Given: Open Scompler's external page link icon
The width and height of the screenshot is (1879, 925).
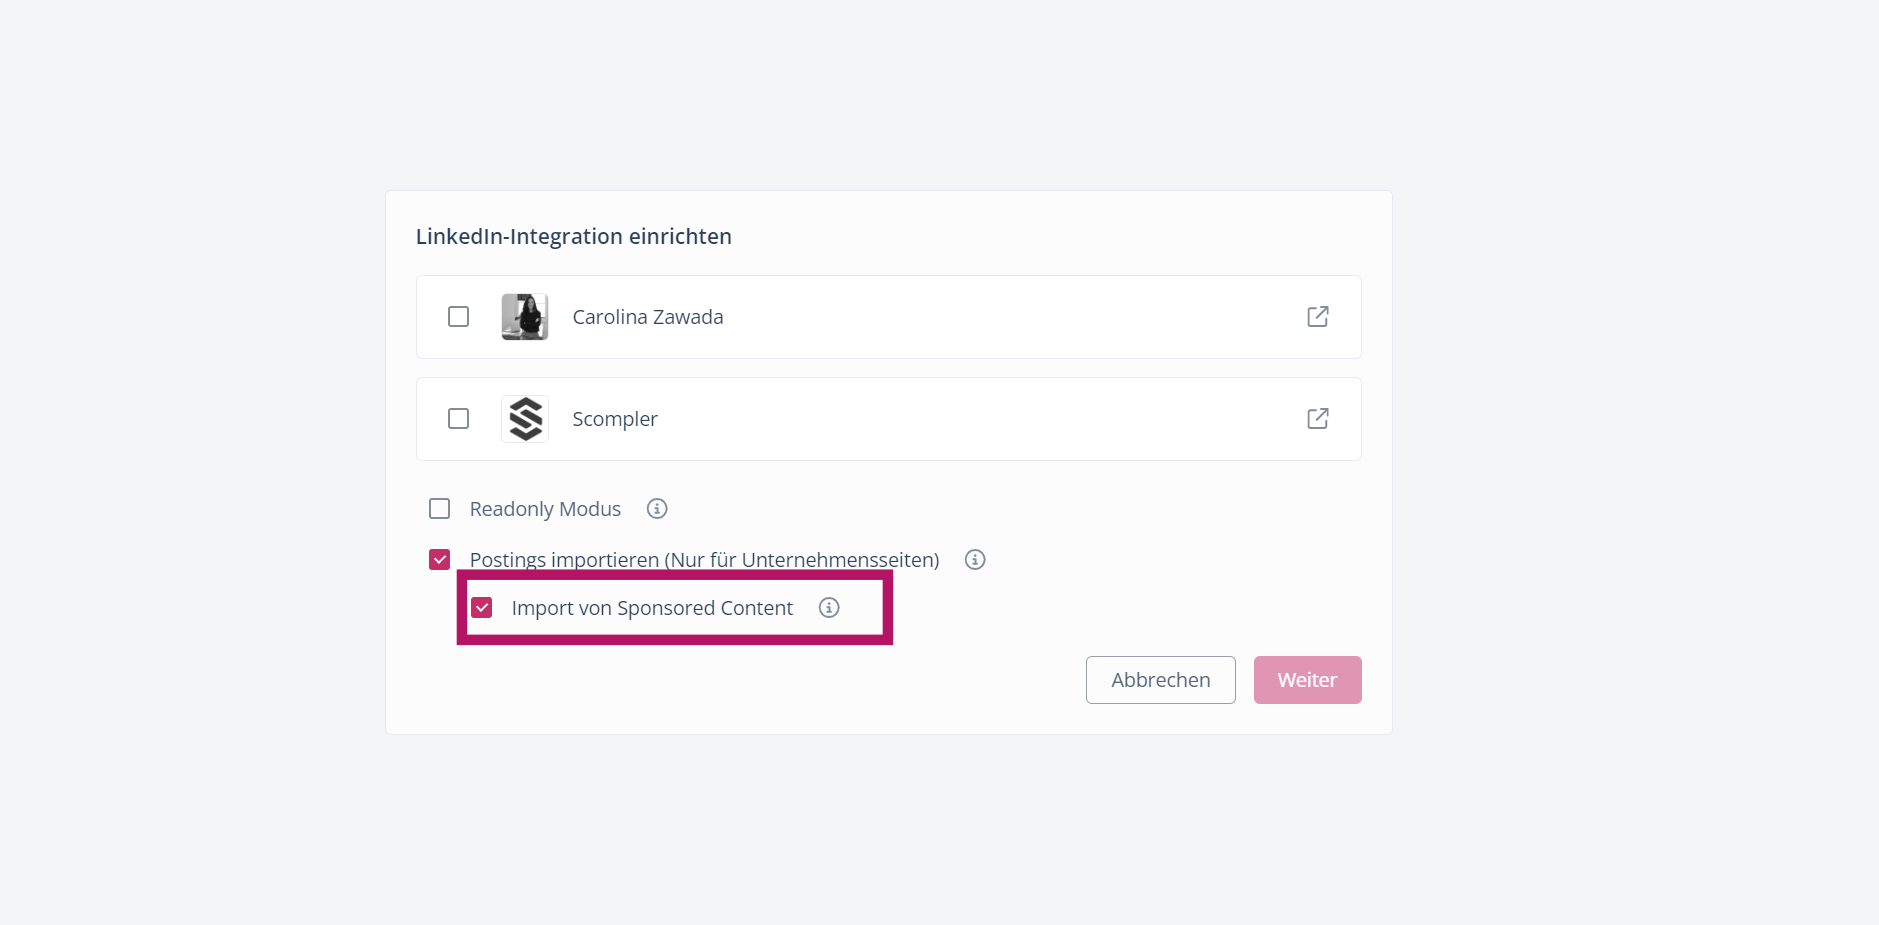Looking at the screenshot, I should [x=1317, y=419].
